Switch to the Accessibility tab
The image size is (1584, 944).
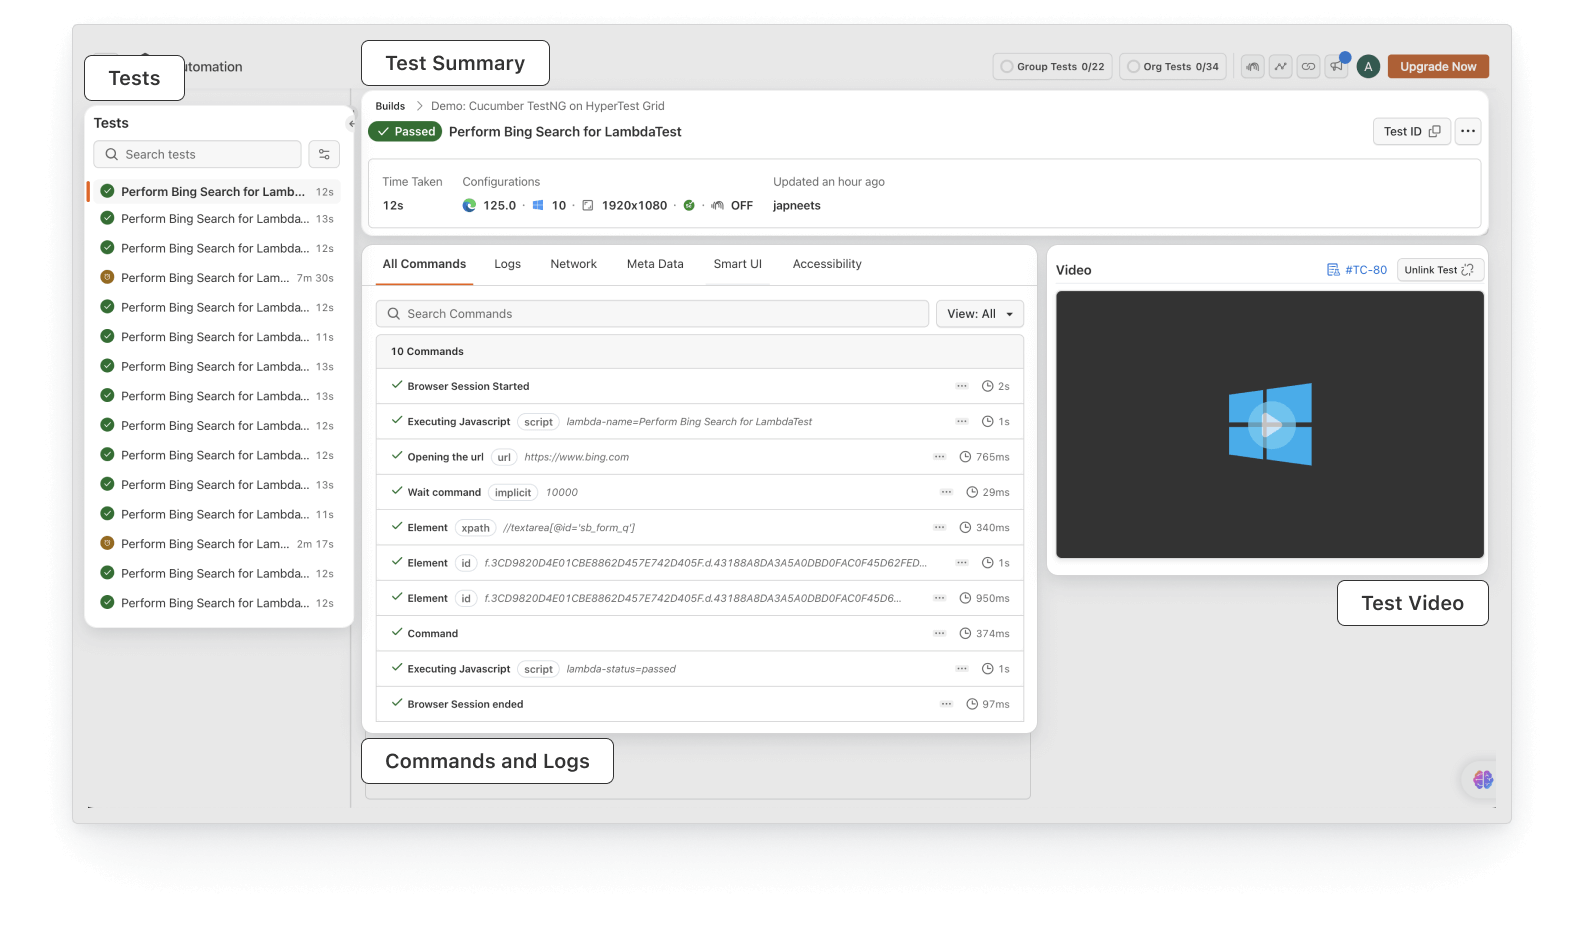[826, 264]
